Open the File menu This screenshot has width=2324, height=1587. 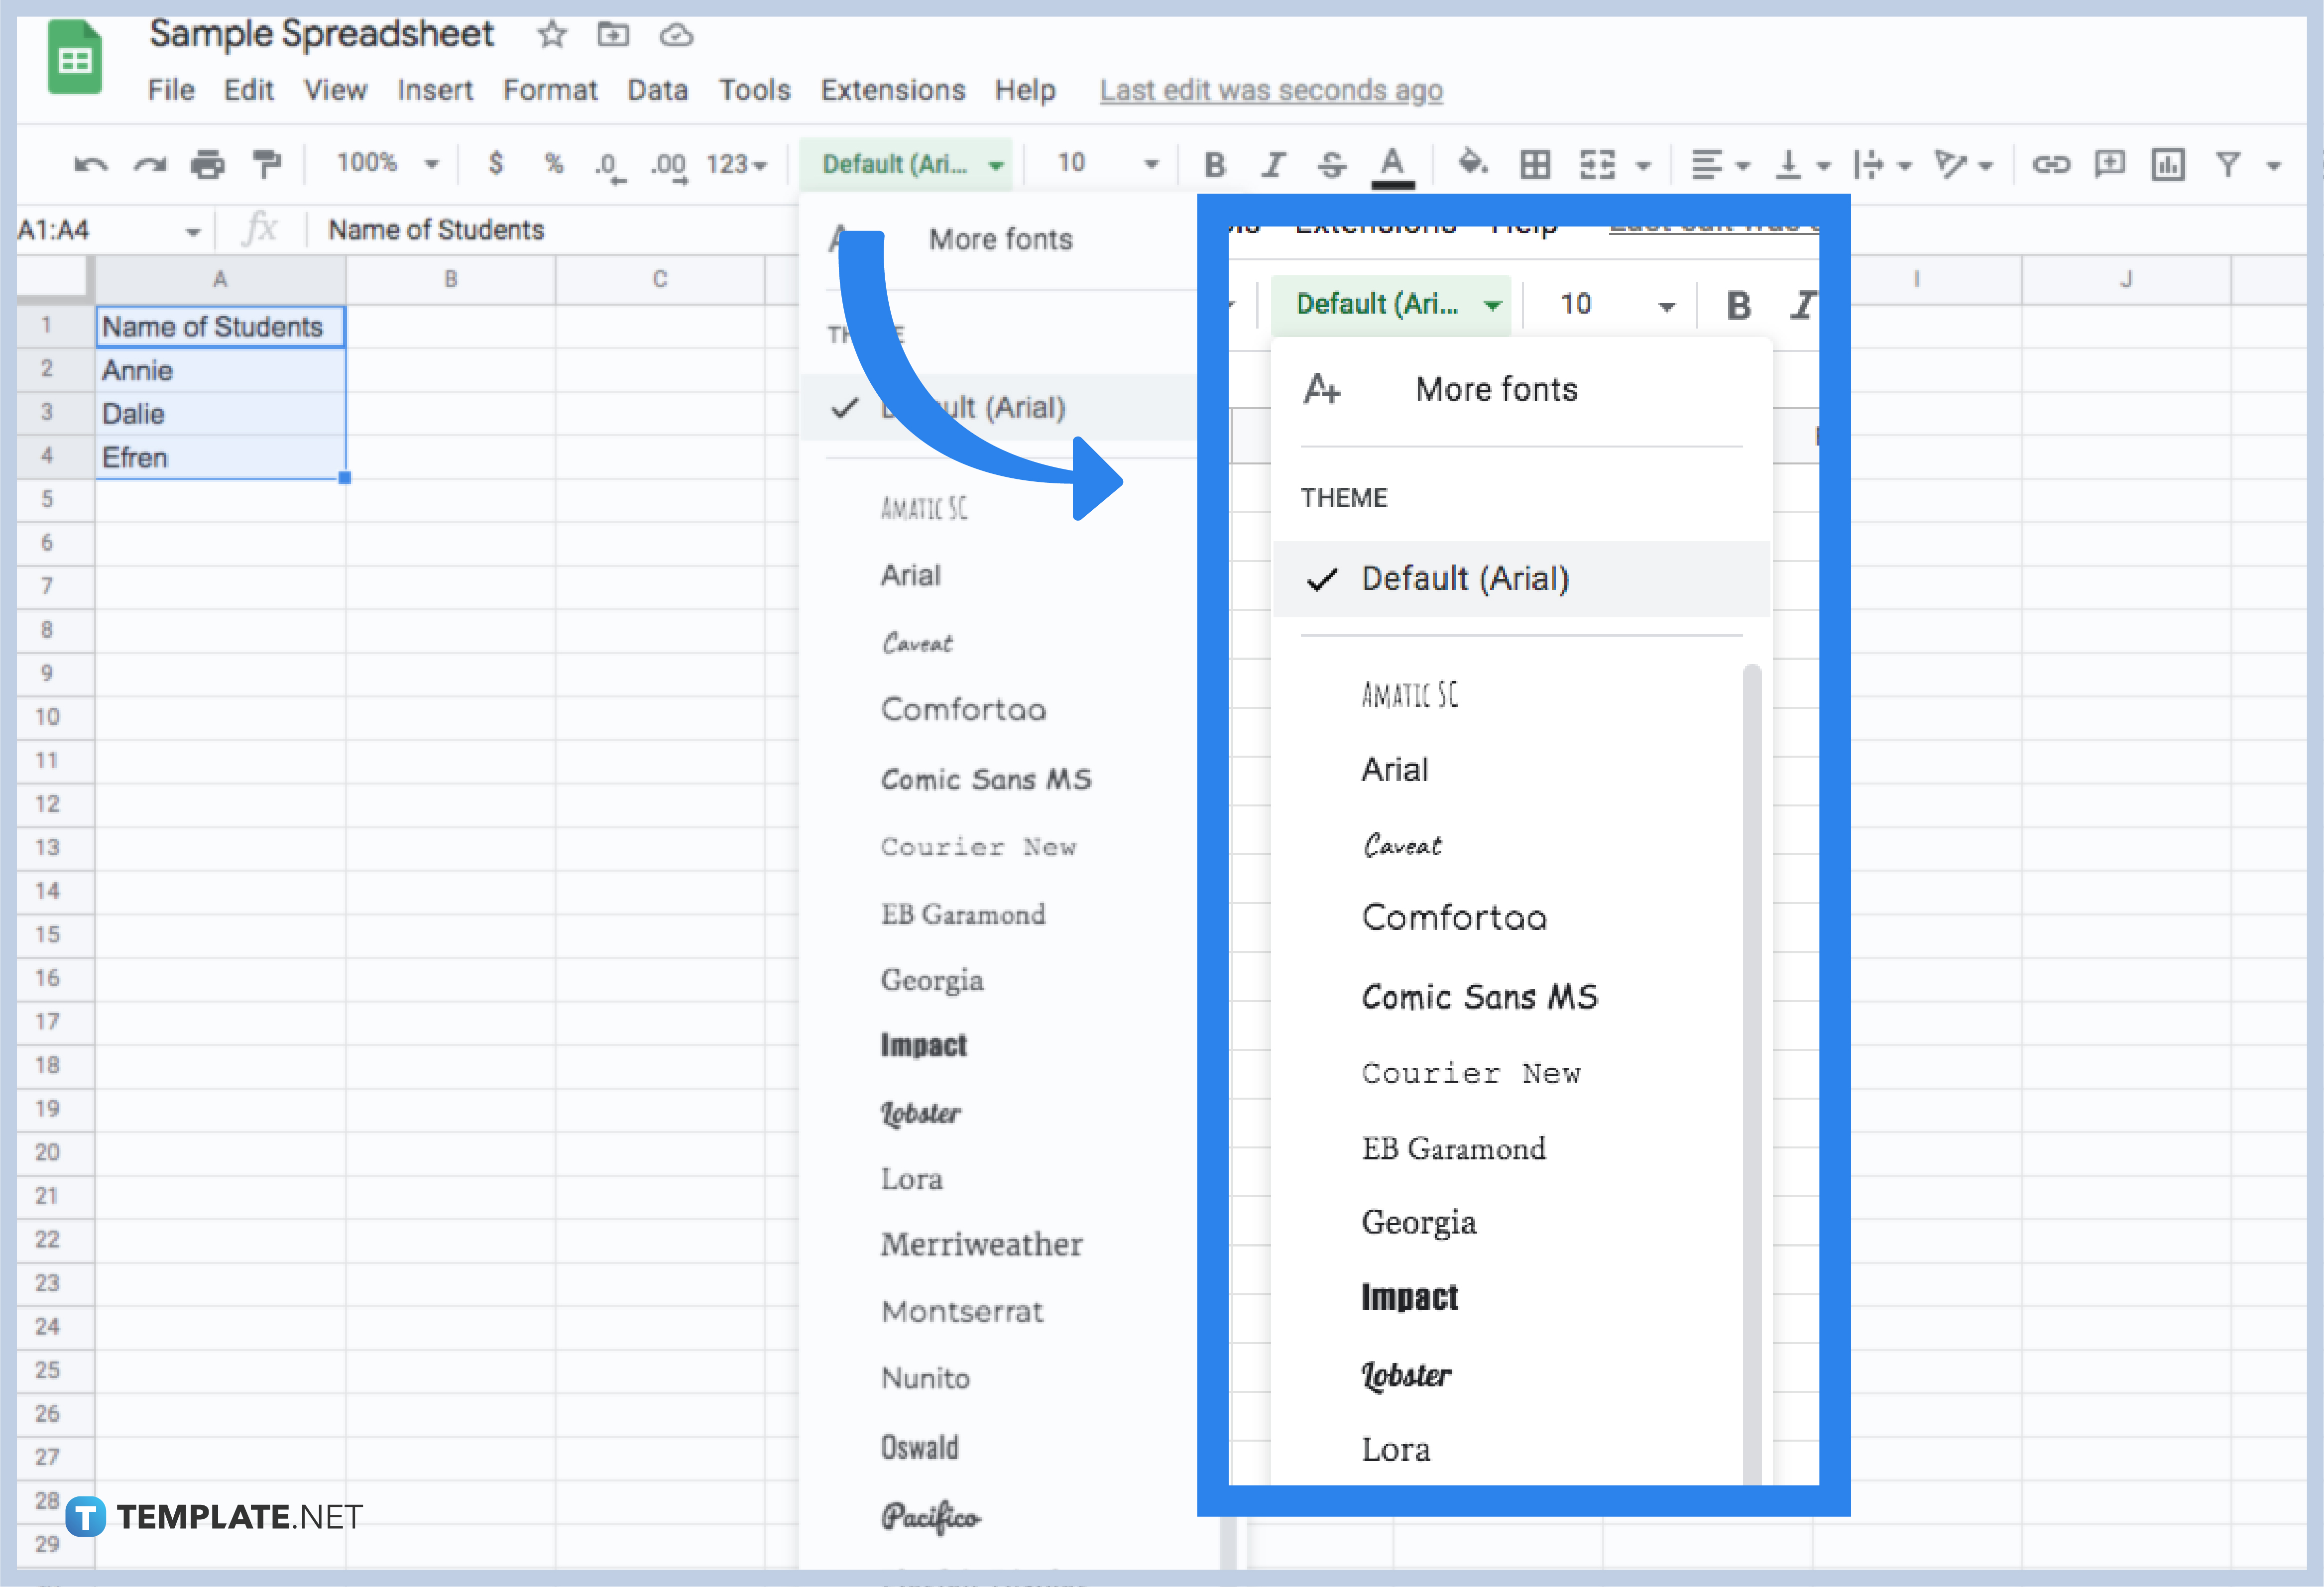coord(171,90)
